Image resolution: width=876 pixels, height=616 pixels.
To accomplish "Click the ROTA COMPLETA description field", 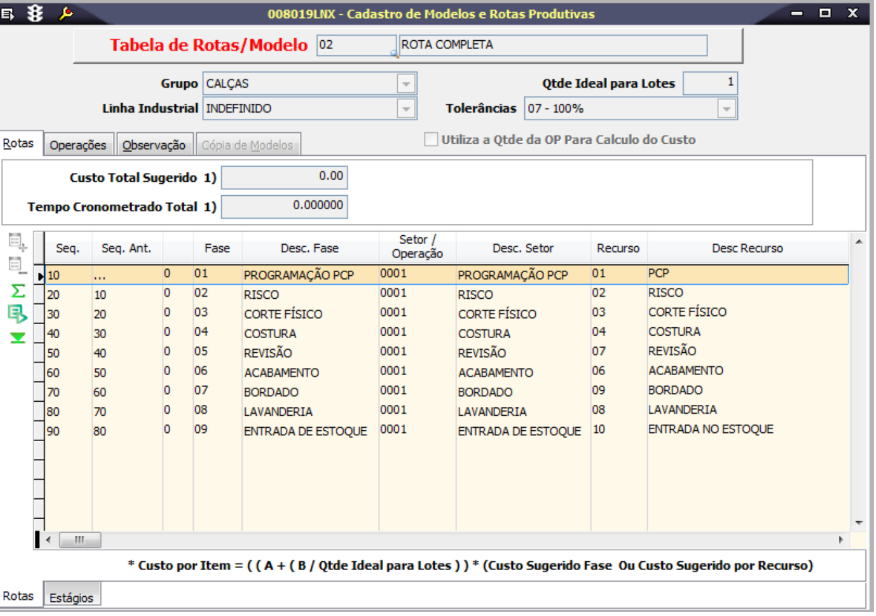I will [553, 45].
